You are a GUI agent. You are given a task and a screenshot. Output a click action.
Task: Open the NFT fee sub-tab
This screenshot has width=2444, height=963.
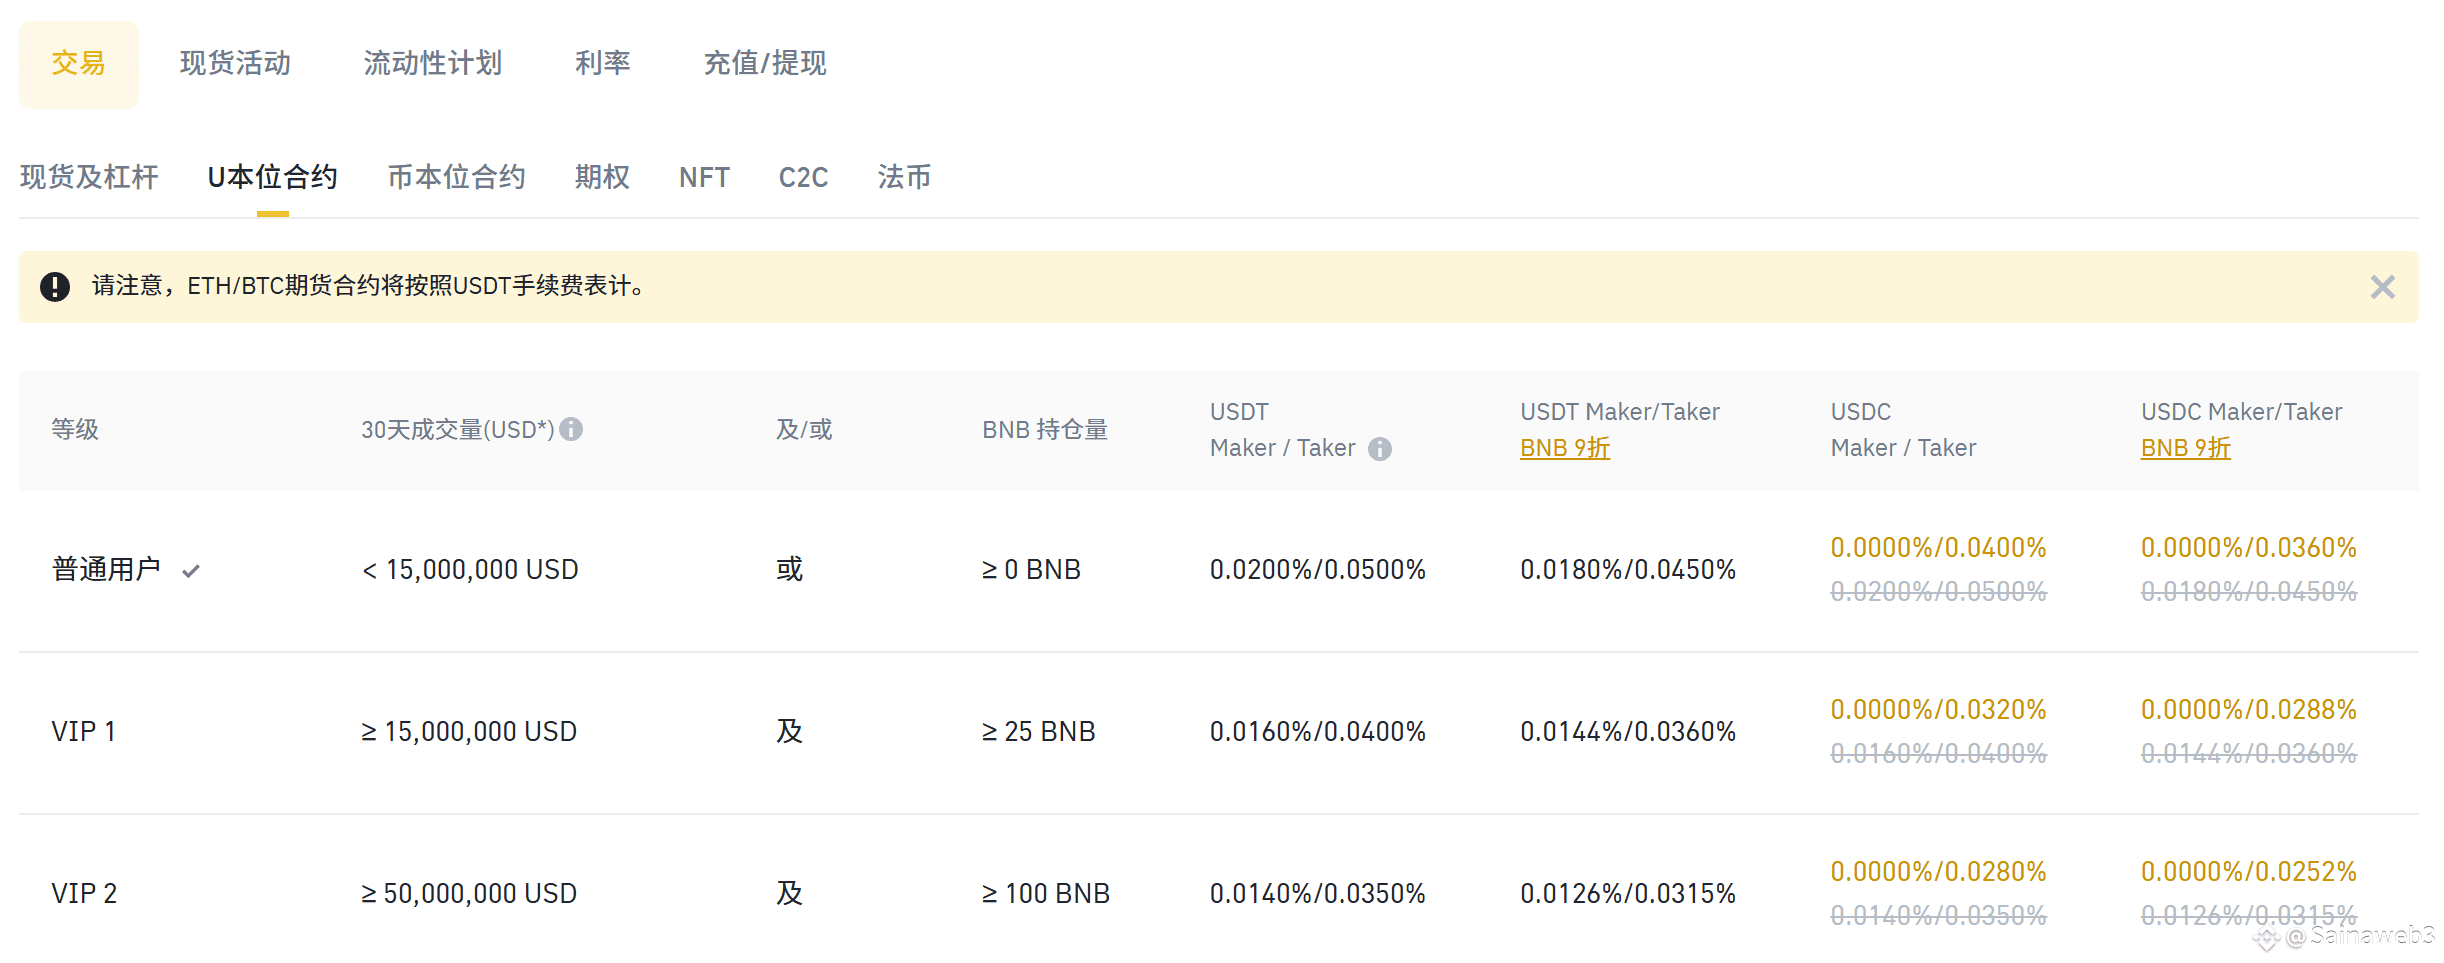coord(704,178)
